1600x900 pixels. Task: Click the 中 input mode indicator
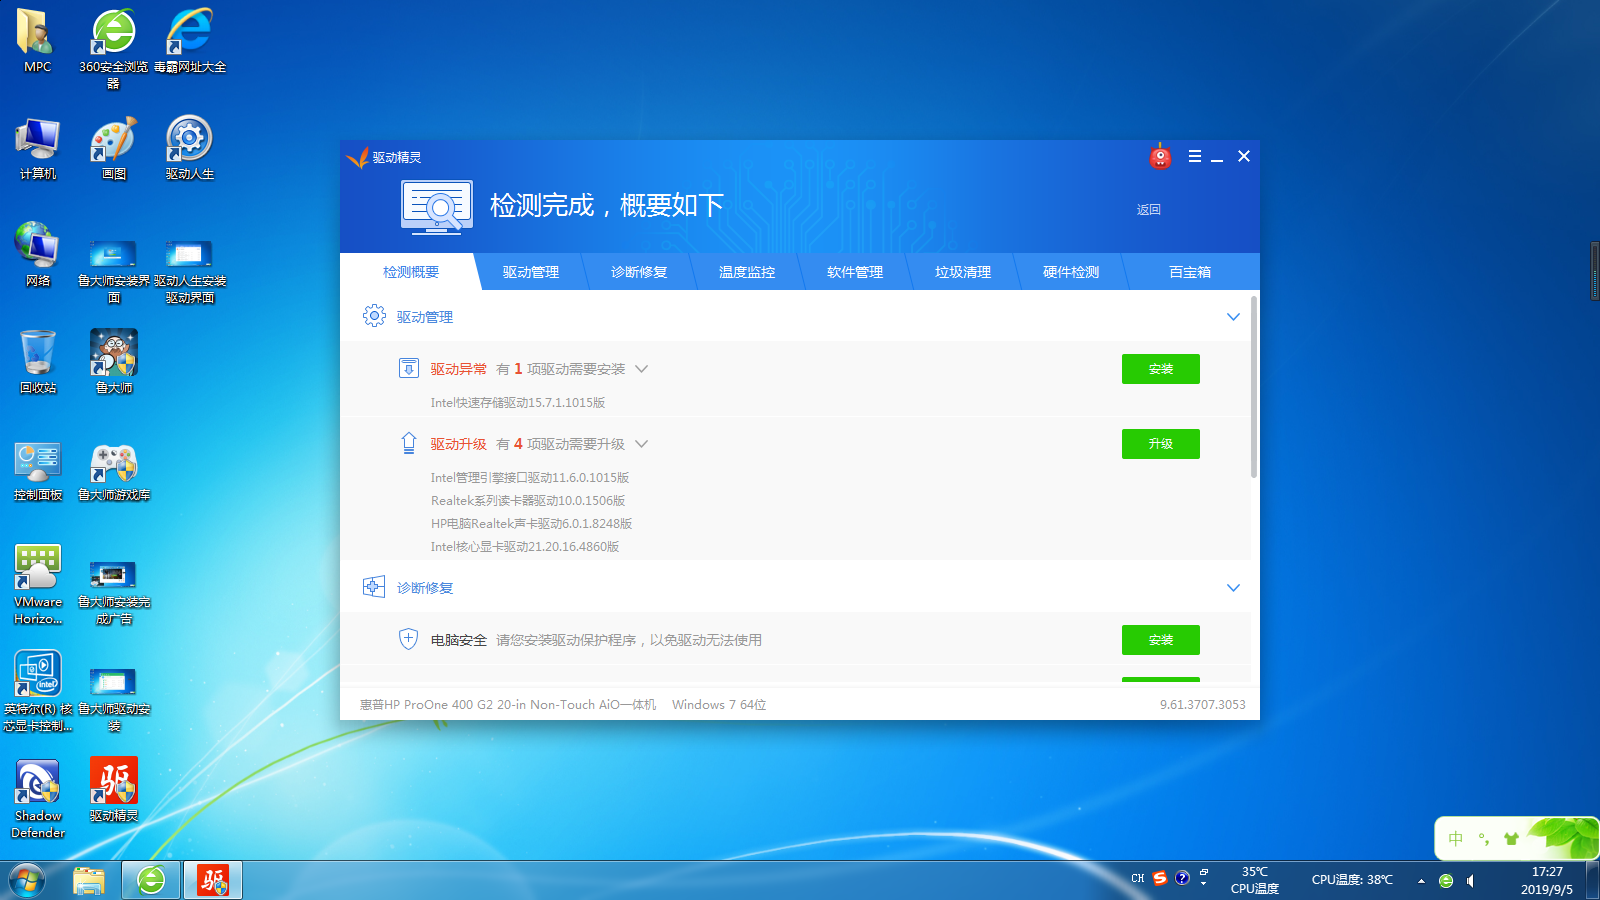[1456, 839]
